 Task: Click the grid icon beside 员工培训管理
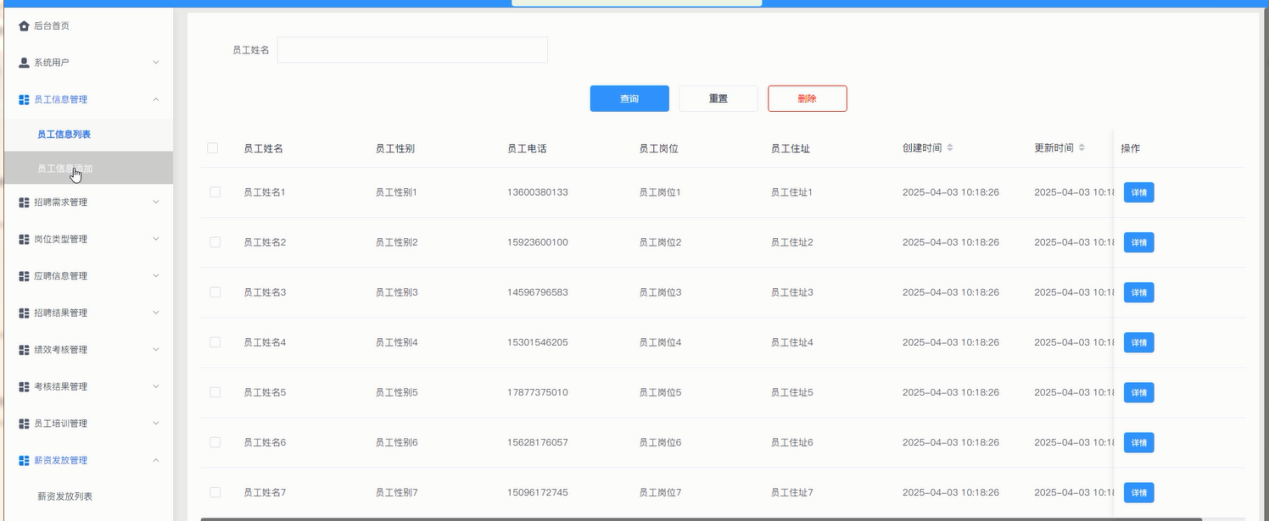[24, 423]
